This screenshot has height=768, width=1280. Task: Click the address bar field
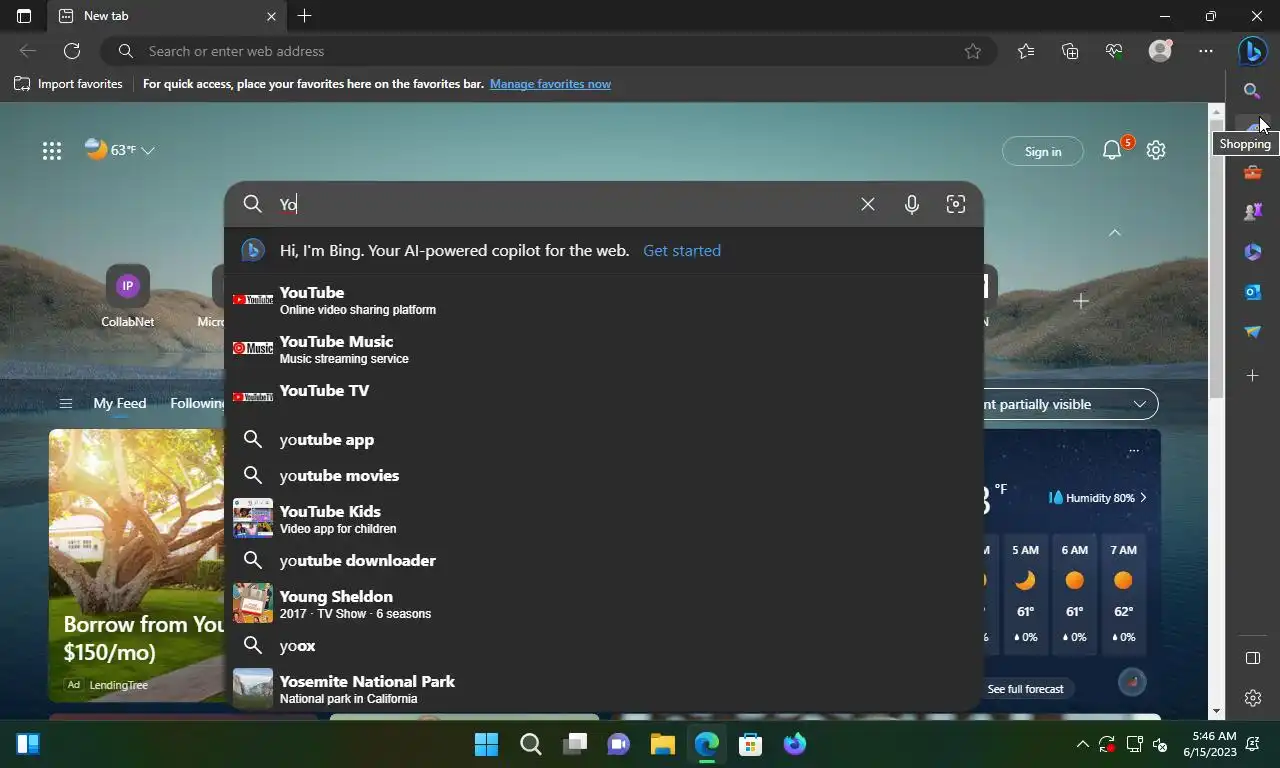pyautogui.click(x=548, y=51)
